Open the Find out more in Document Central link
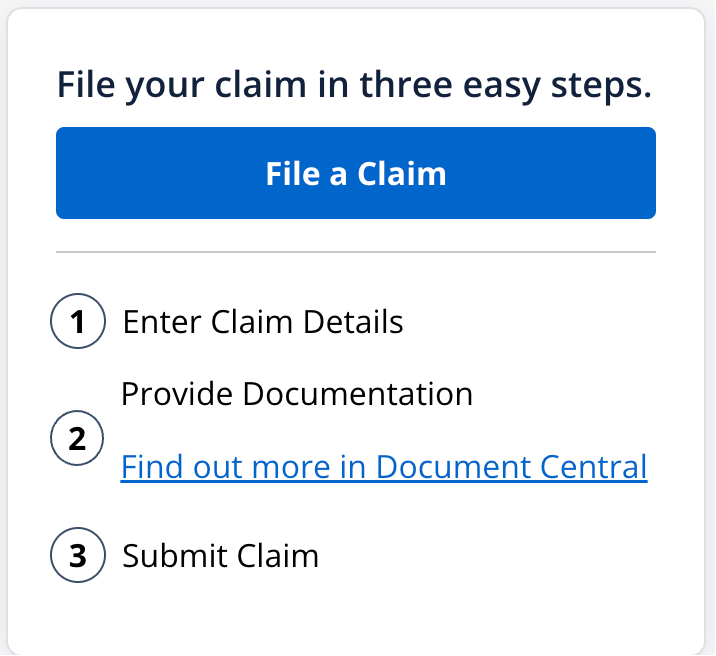The image size is (716, 656). [x=383, y=467]
